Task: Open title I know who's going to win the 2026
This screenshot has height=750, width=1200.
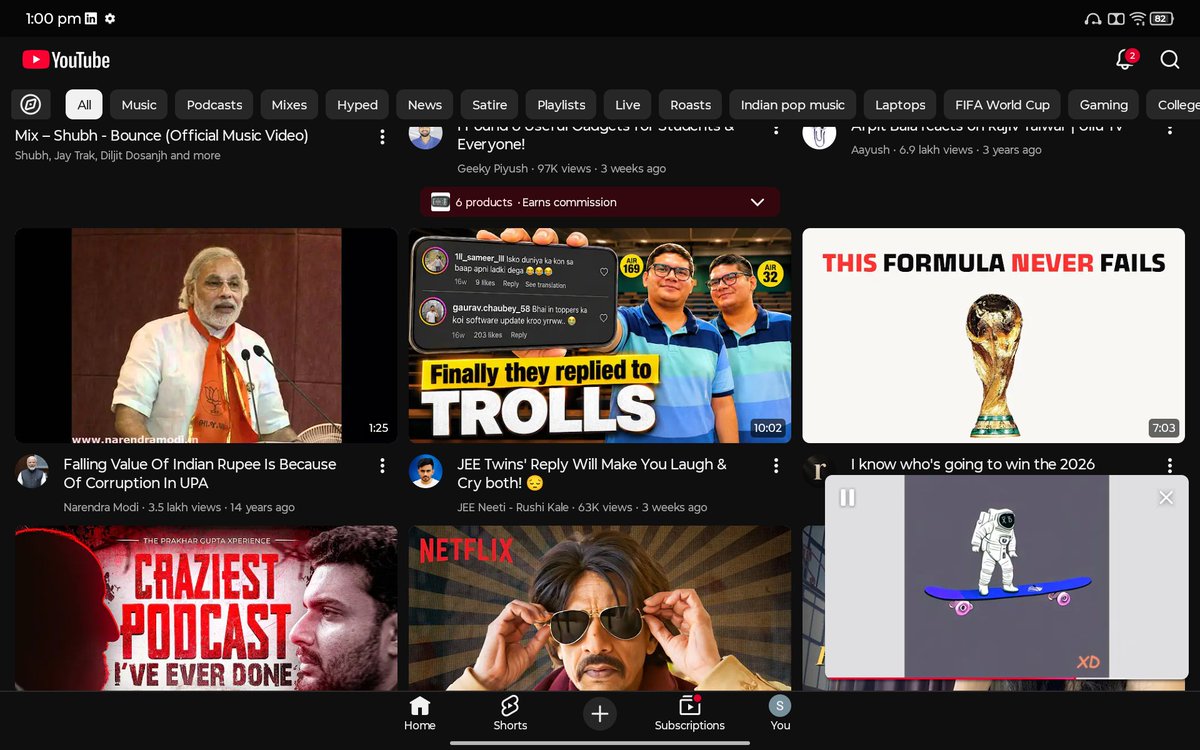Action: [973, 465]
